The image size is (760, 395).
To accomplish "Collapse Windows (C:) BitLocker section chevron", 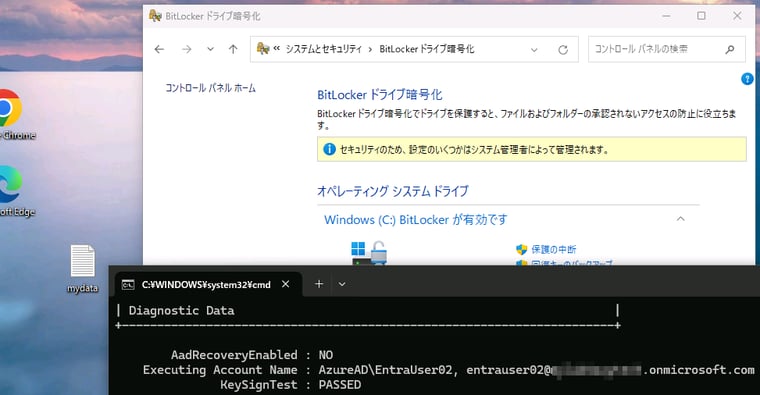I will pos(681,219).
